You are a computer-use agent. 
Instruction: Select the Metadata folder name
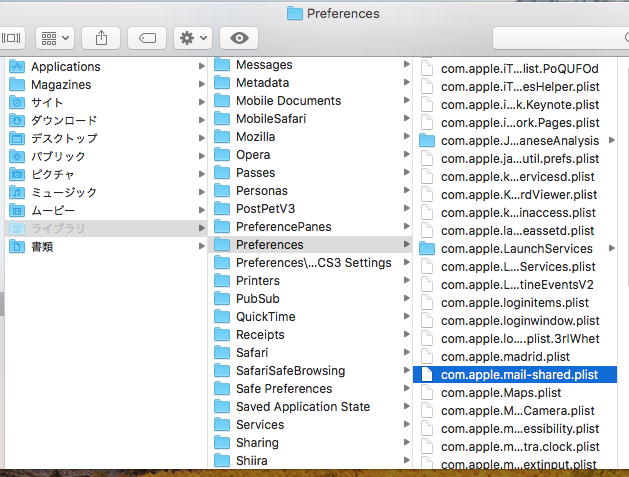(x=262, y=83)
